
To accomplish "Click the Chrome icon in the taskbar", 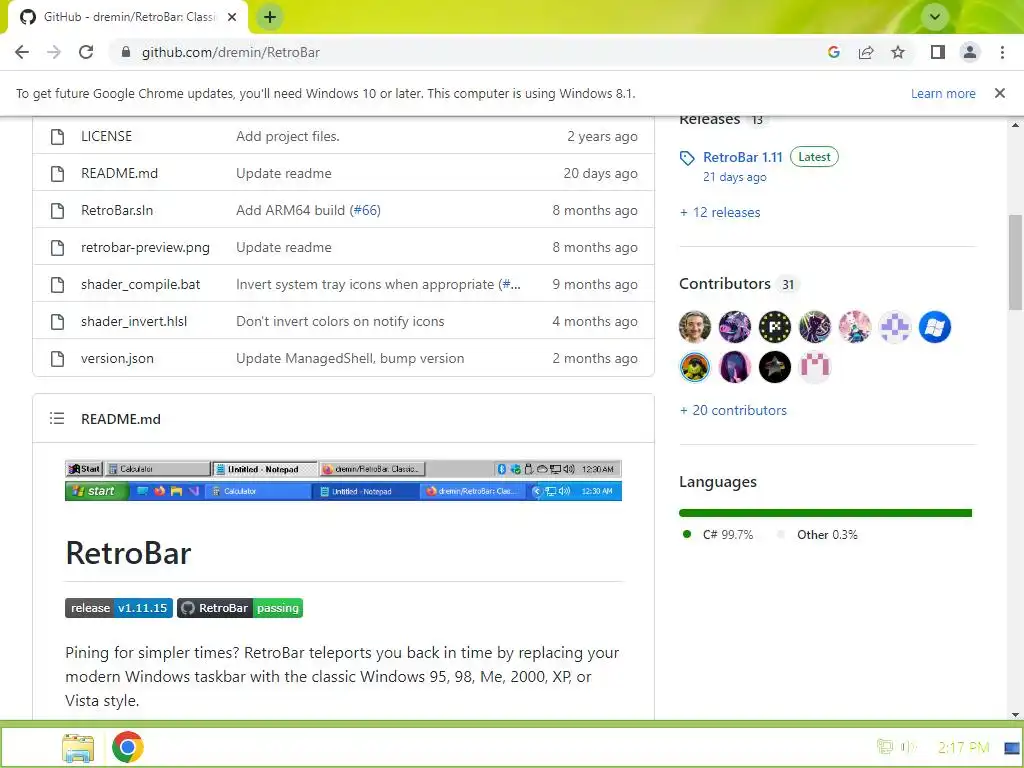I will [x=127, y=747].
